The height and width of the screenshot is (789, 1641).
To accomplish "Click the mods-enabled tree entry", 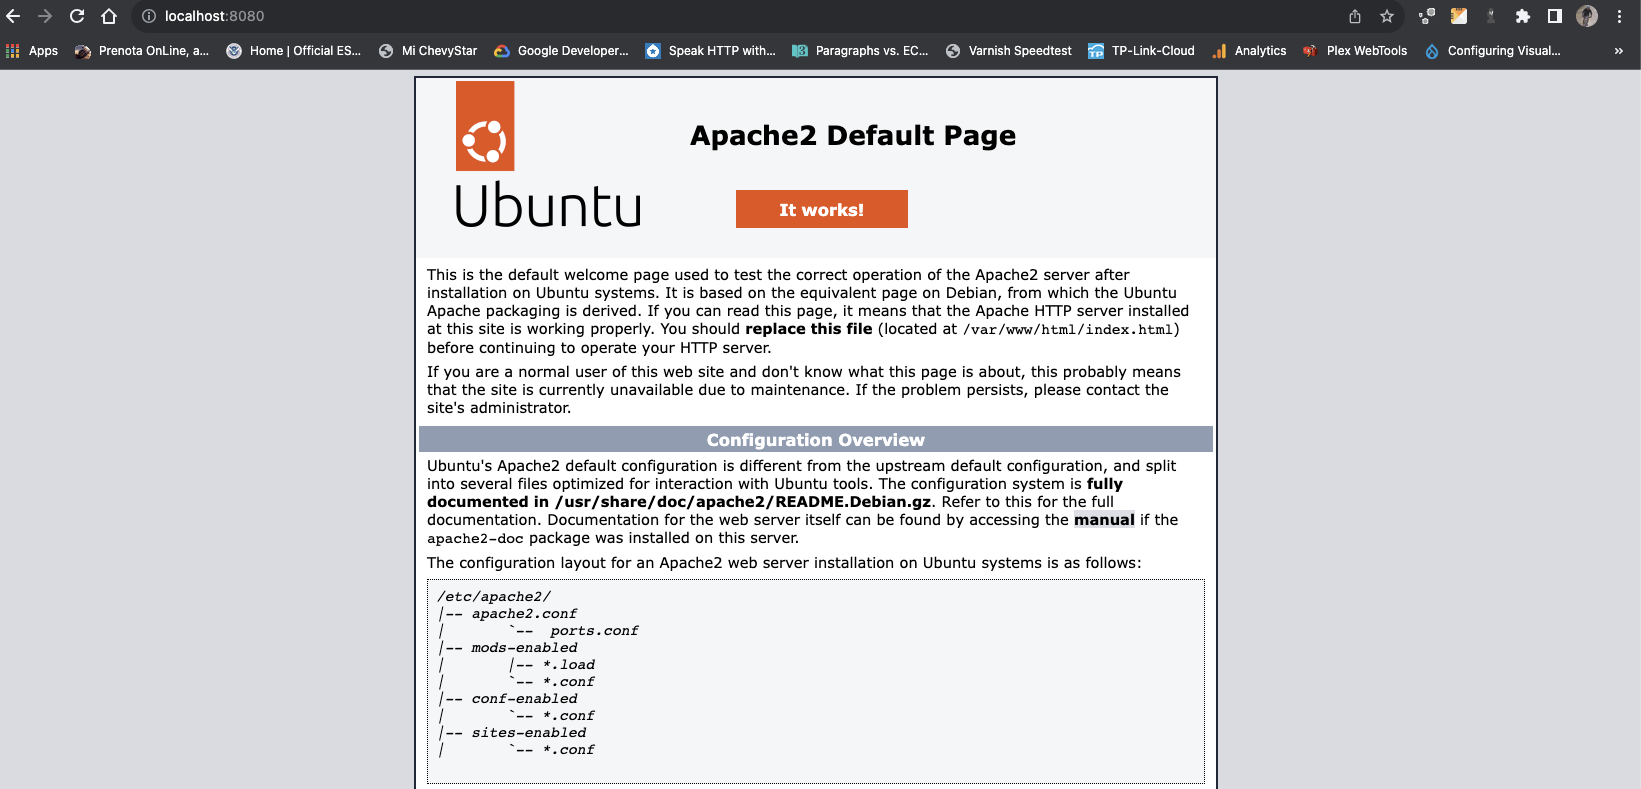I will 524,648.
